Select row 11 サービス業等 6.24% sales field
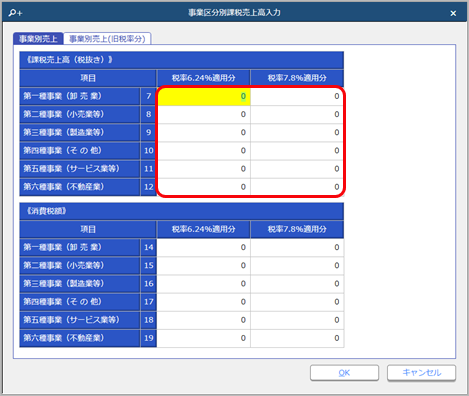 [x=203, y=169]
